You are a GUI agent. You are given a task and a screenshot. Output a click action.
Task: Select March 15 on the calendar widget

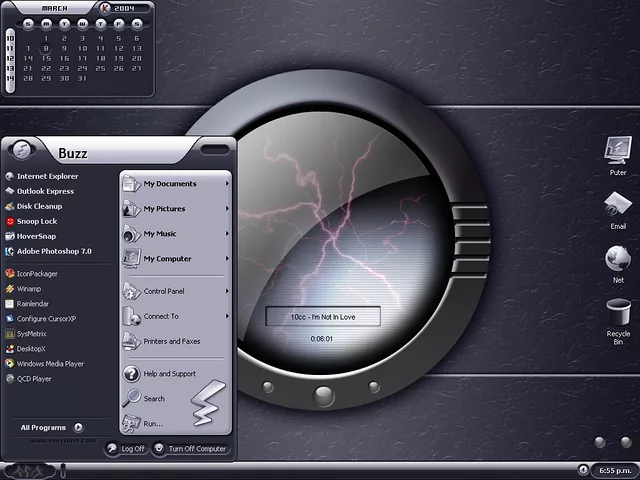point(46,58)
